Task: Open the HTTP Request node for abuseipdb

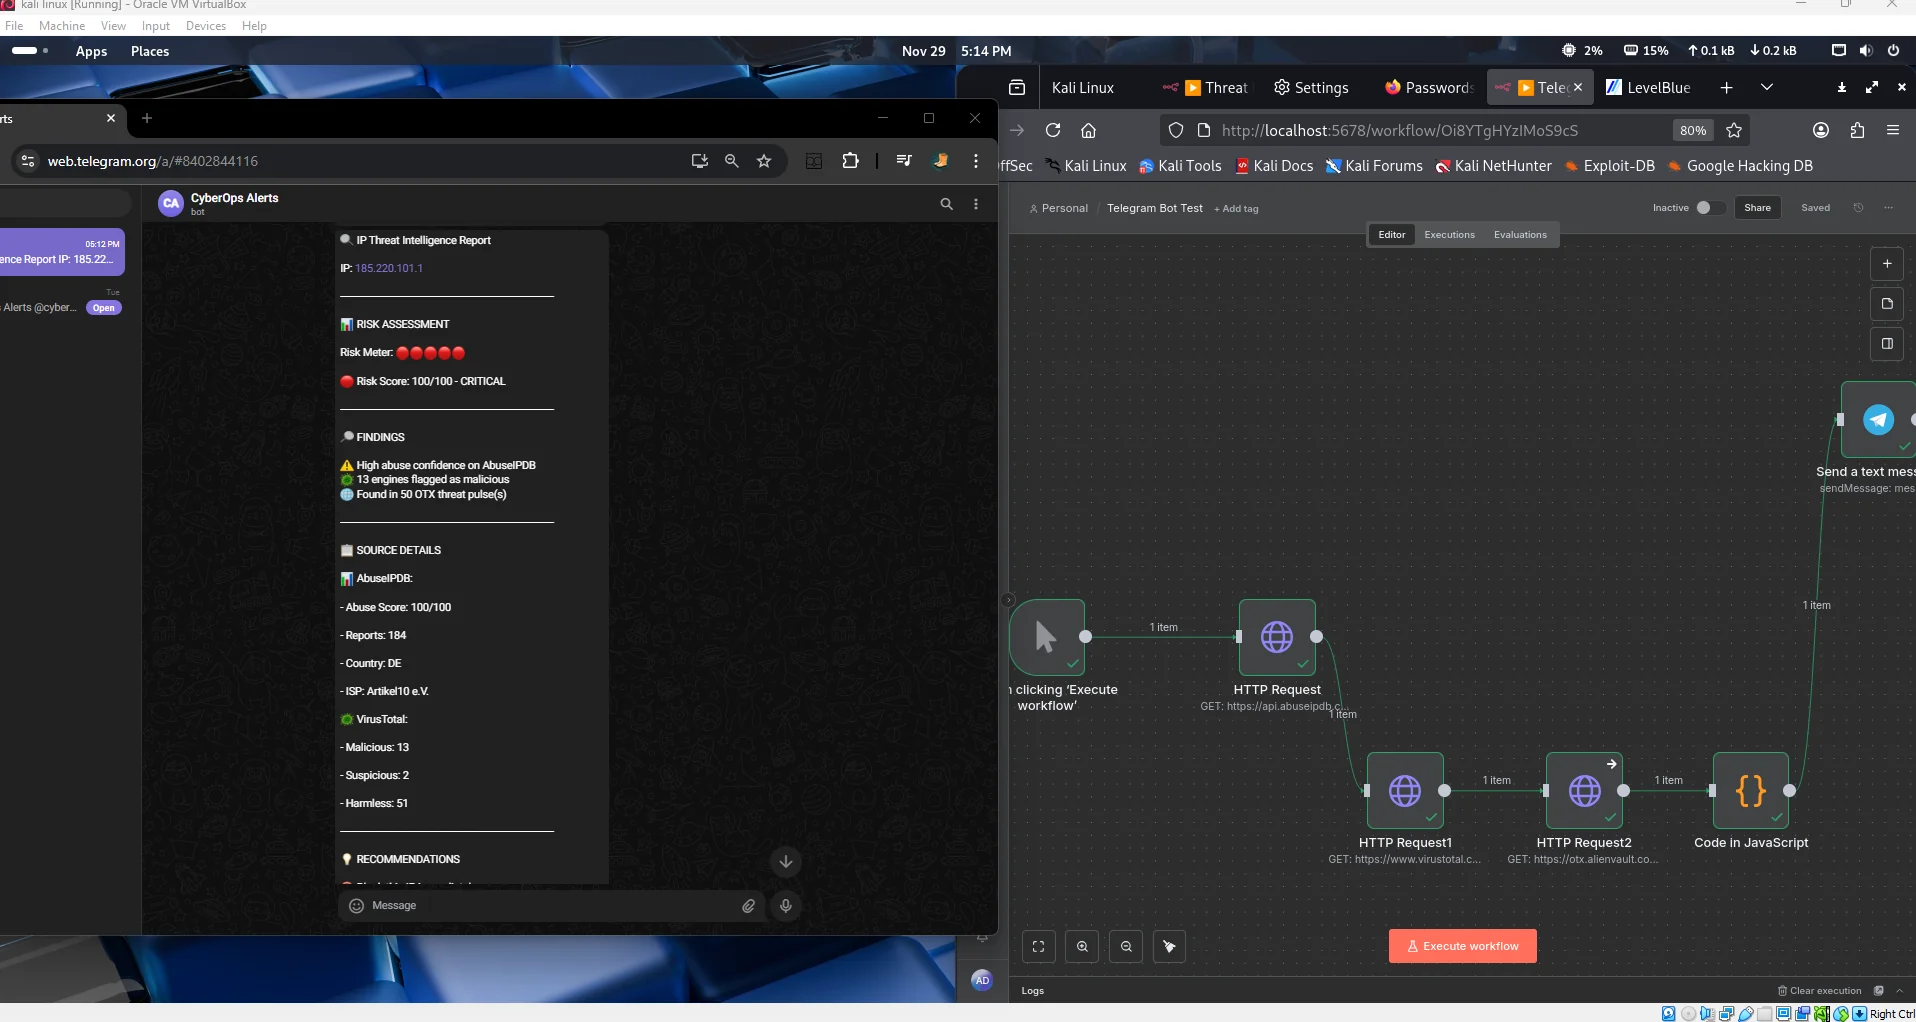Action: [1277, 637]
